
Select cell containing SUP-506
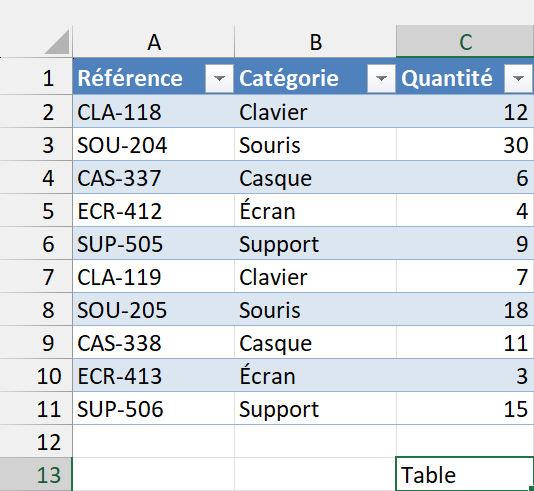click(x=154, y=409)
